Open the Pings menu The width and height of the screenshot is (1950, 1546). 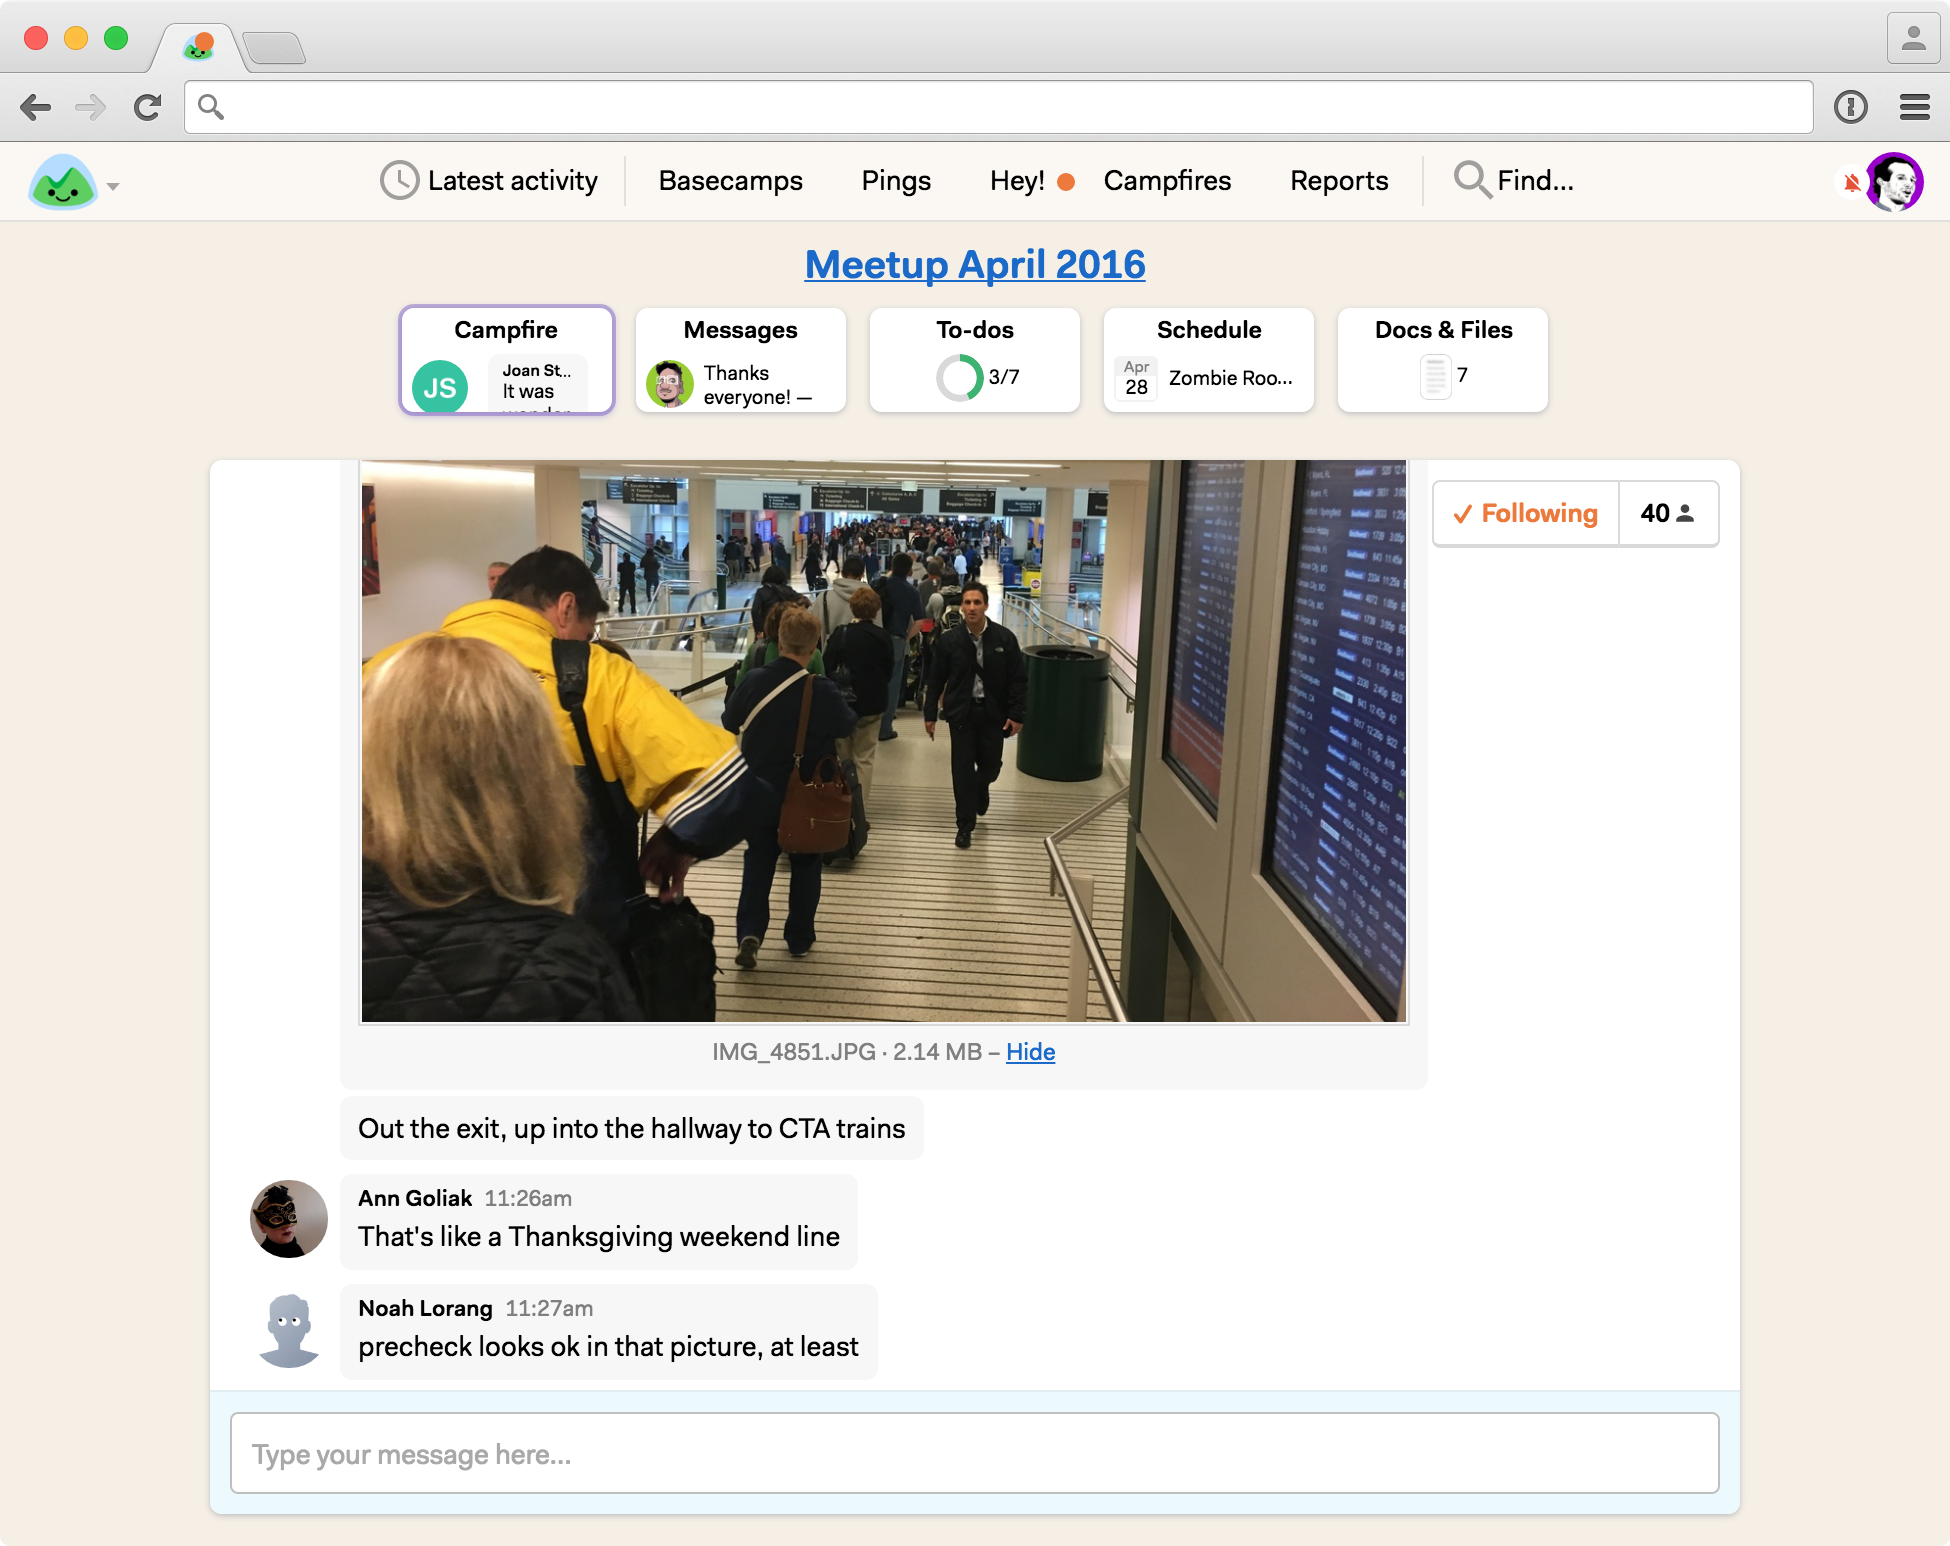pos(896,181)
